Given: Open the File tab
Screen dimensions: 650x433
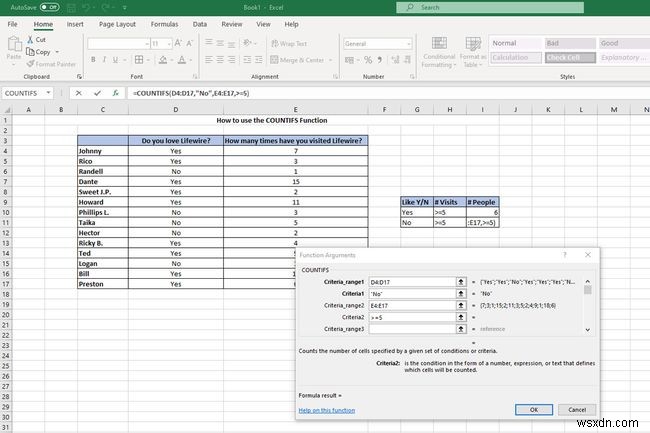Looking at the screenshot, I should pyautogui.click(x=12, y=24).
